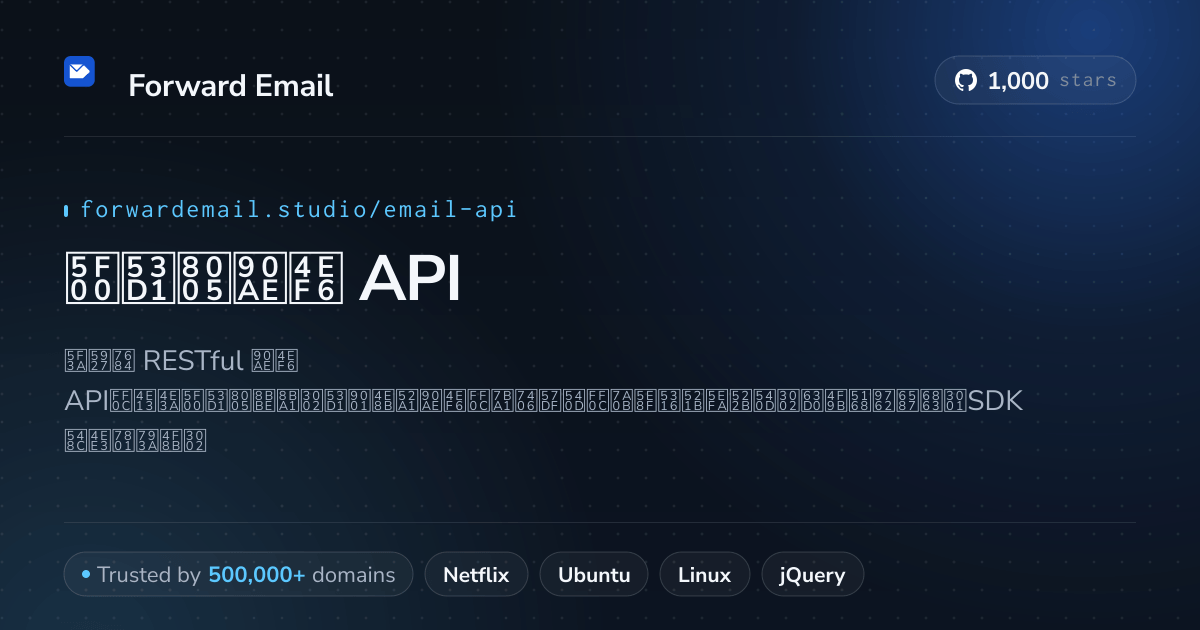
Task: Click the word stars in badge
Action: click(x=1088, y=81)
